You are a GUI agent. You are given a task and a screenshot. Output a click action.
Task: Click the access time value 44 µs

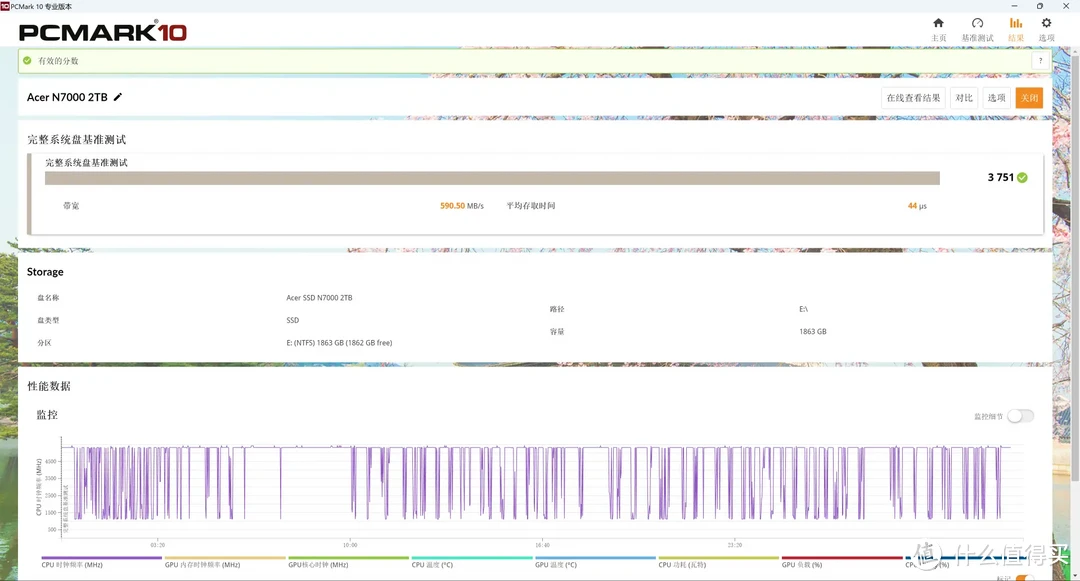[x=917, y=206]
